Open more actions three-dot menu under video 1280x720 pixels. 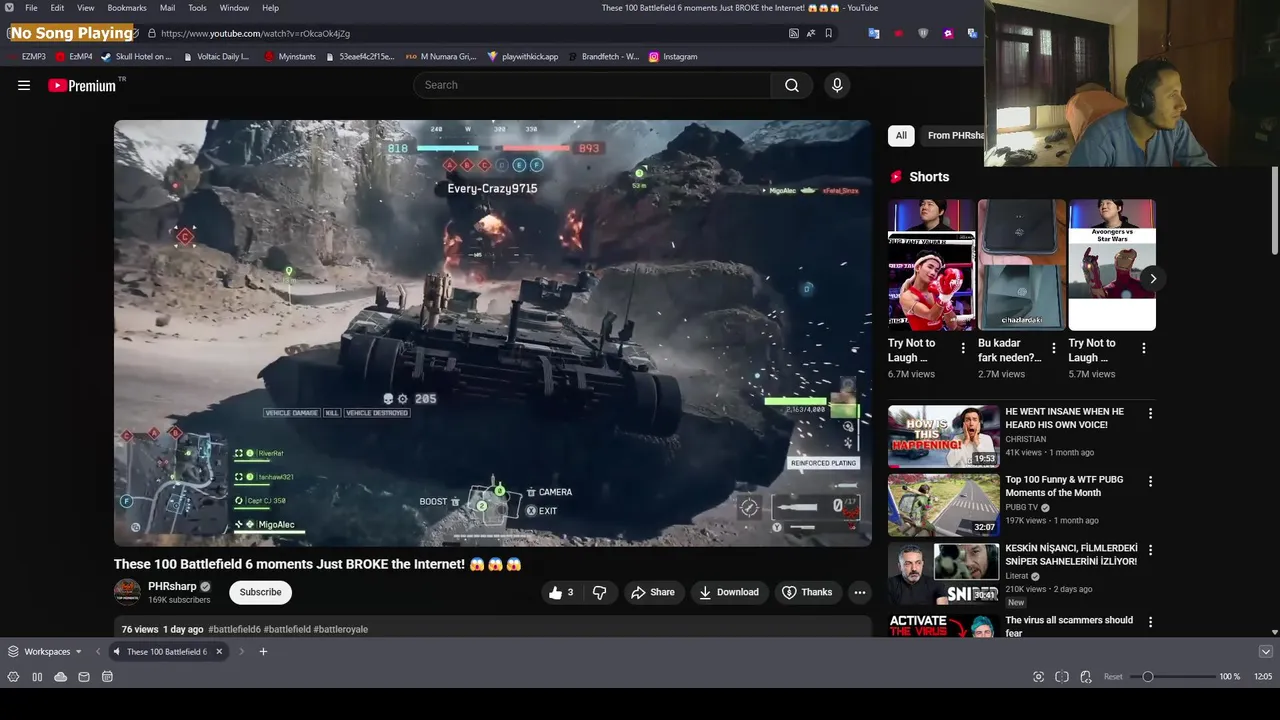click(859, 592)
